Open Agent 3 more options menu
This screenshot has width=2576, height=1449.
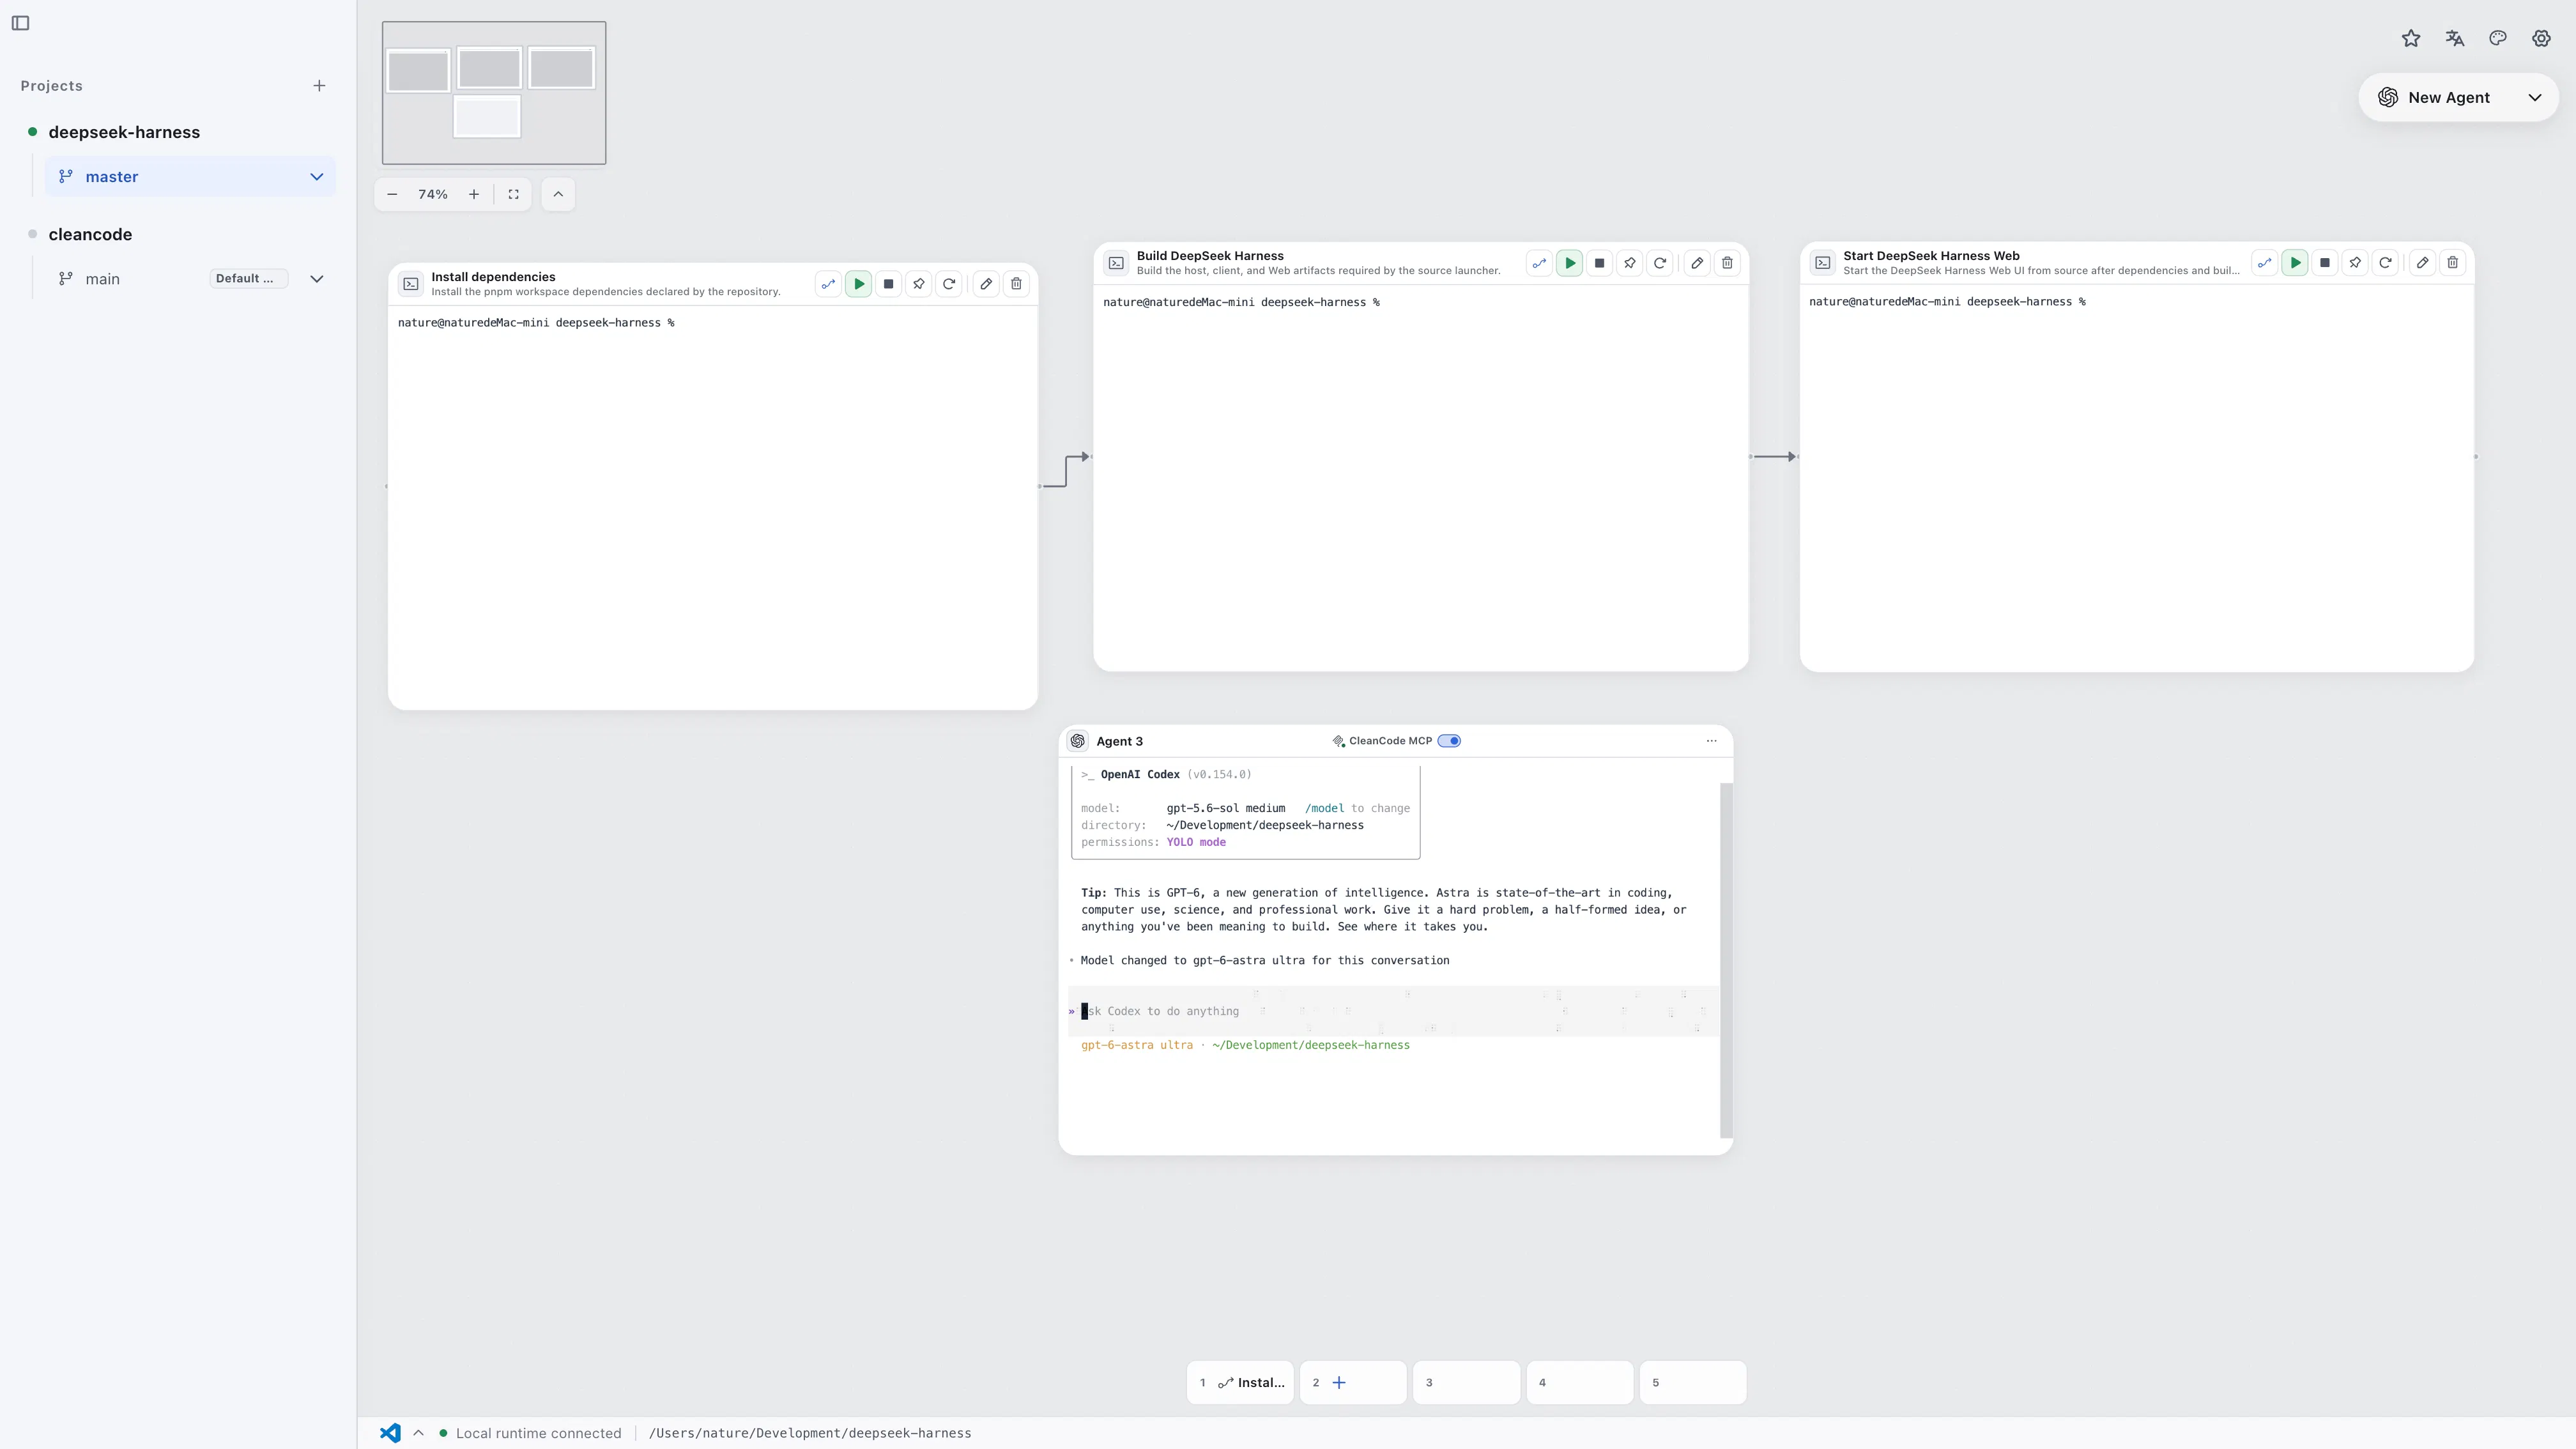(1711, 741)
